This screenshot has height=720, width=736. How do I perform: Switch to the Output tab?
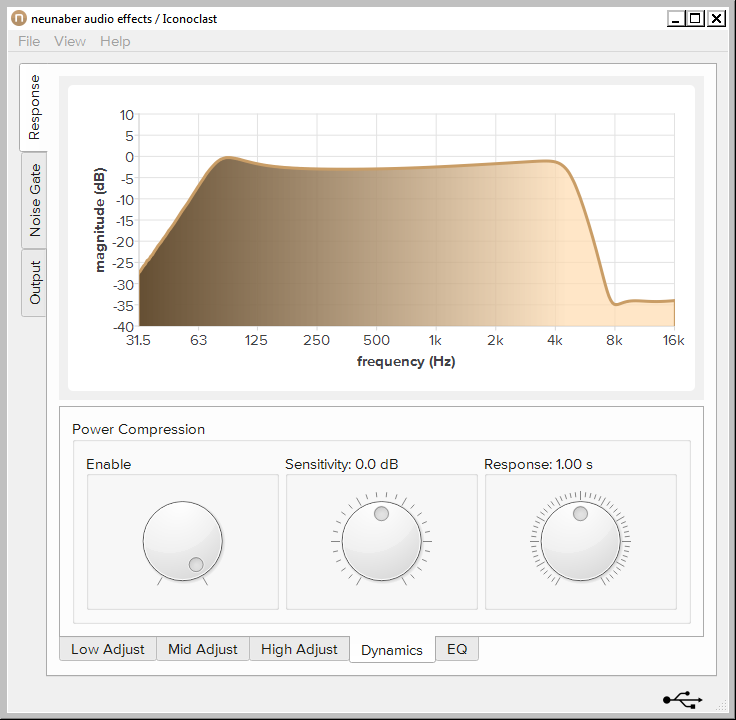(x=34, y=283)
